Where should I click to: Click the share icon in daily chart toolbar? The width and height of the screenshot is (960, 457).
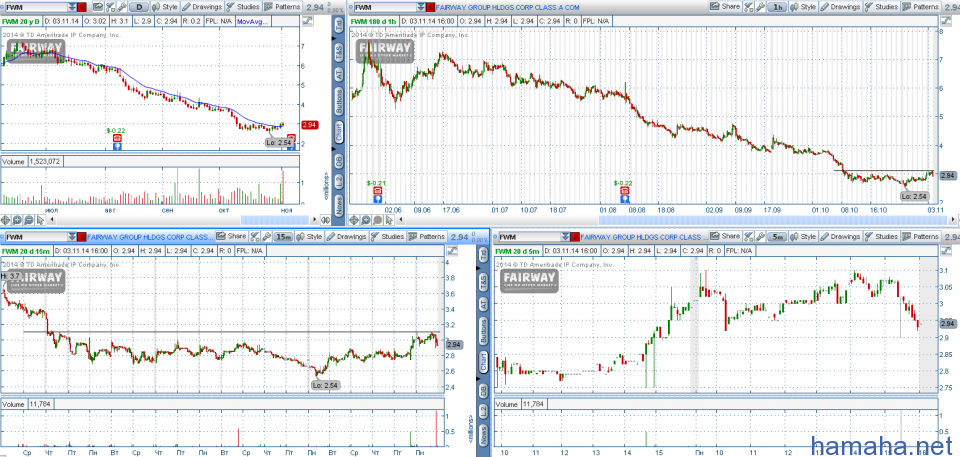coord(98,7)
